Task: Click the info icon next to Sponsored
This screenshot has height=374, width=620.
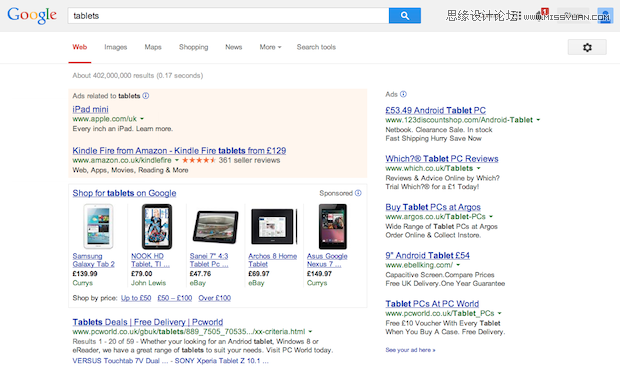Action: [358, 193]
